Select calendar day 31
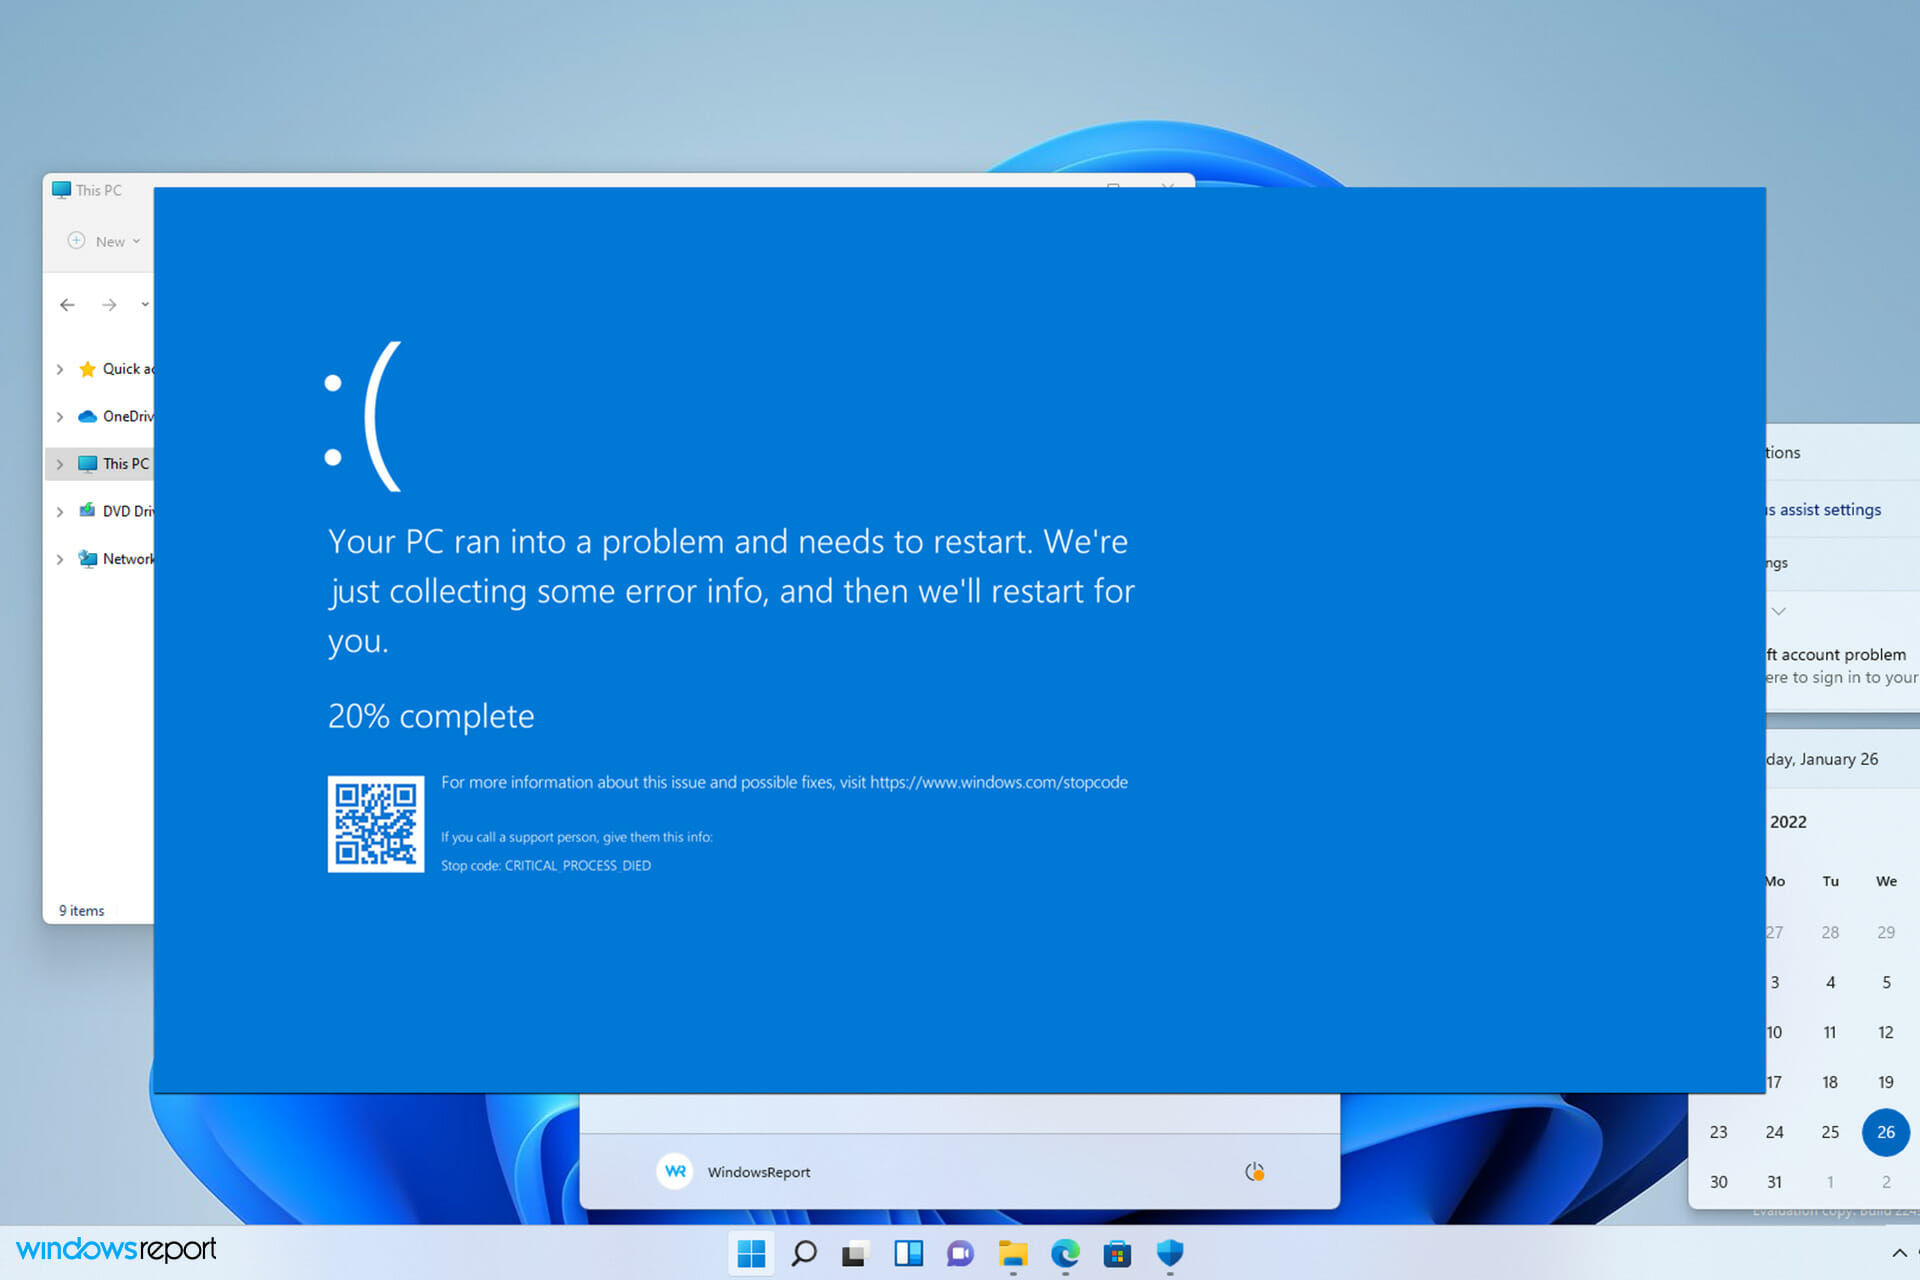 [1774, 1182]
